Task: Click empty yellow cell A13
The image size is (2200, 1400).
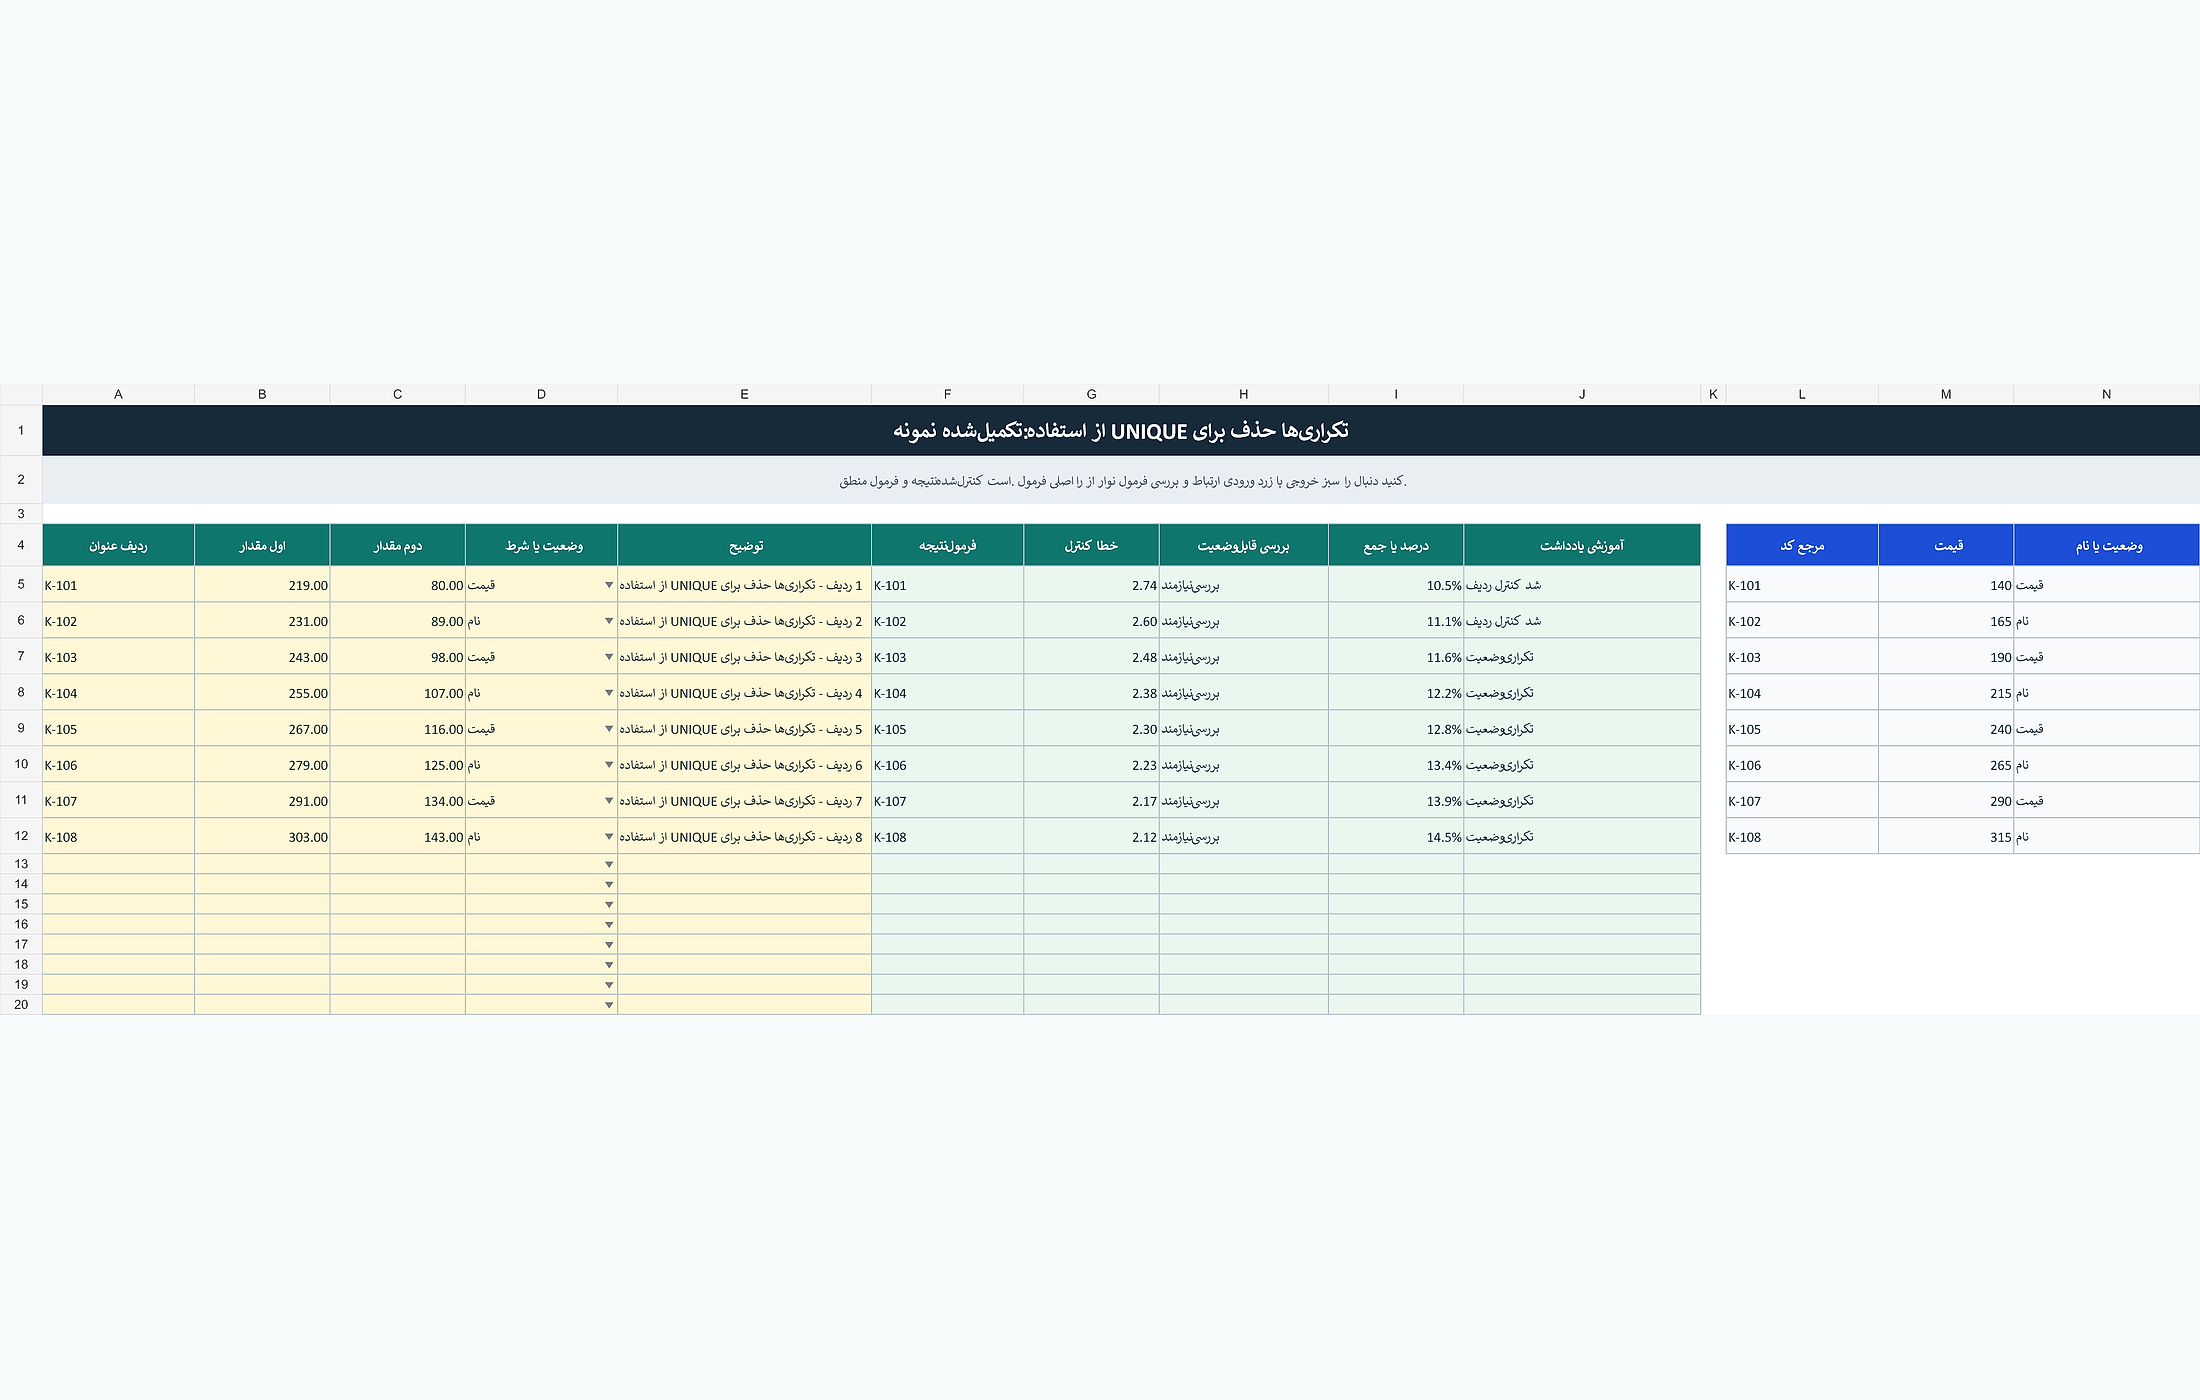Action: point(118,864)
